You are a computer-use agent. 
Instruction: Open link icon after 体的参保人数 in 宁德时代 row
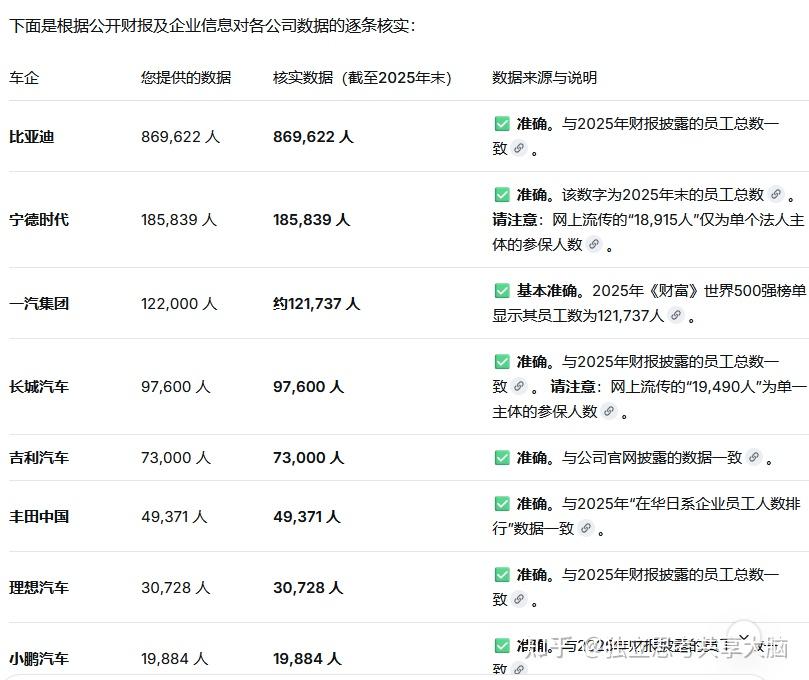pyautogui.click(x=594, y=244)
